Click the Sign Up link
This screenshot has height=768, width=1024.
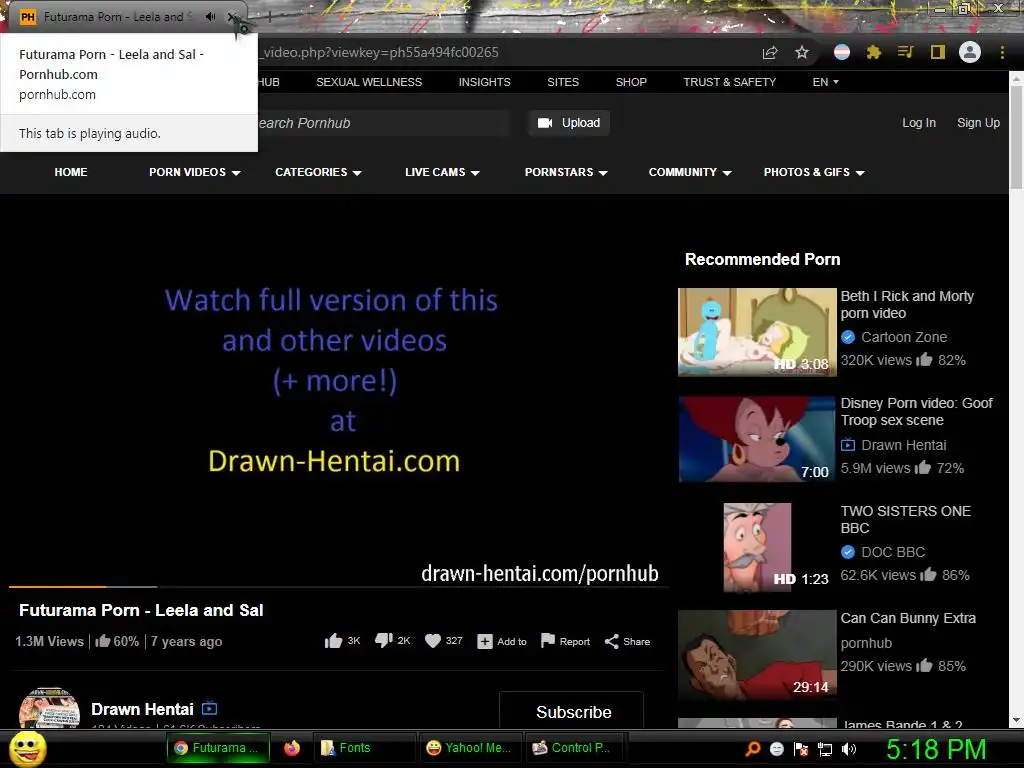point(978,123)
